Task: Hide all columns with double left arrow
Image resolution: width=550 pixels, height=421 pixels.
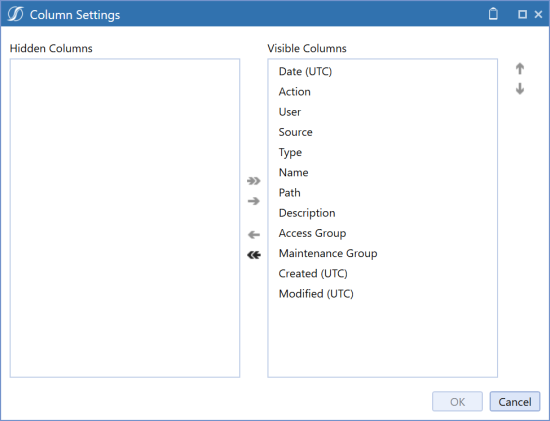Action: (x=254, y=255)
